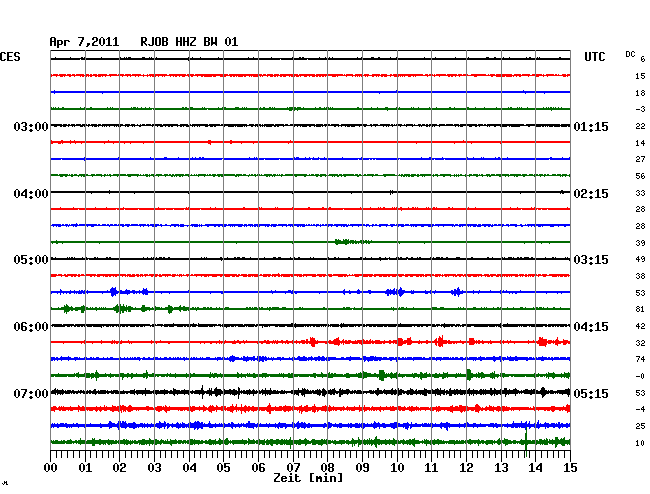Select the UTC label '01:15'

(591, 126)
